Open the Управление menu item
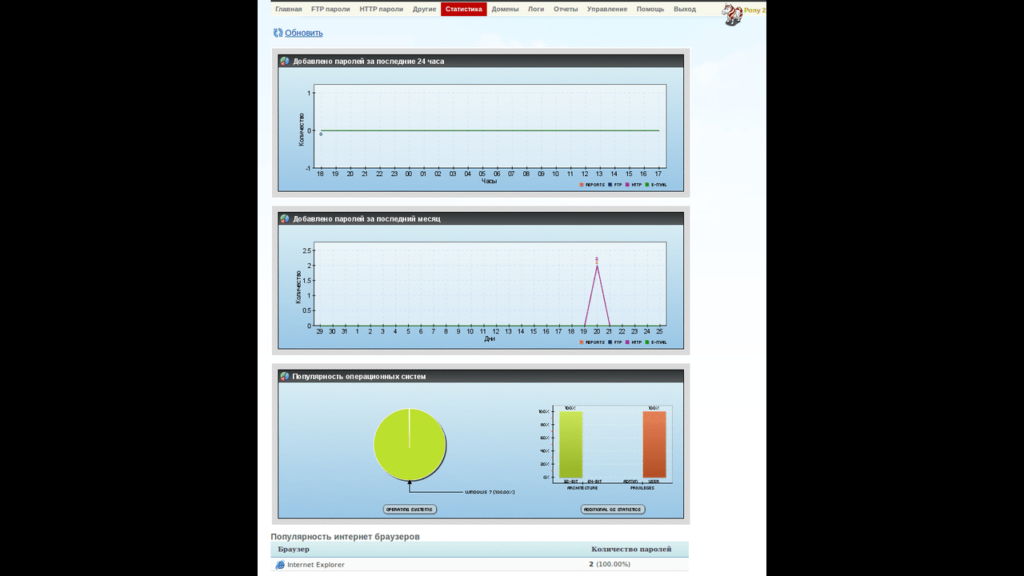The image size is (1024, 576). pos(607,9)
